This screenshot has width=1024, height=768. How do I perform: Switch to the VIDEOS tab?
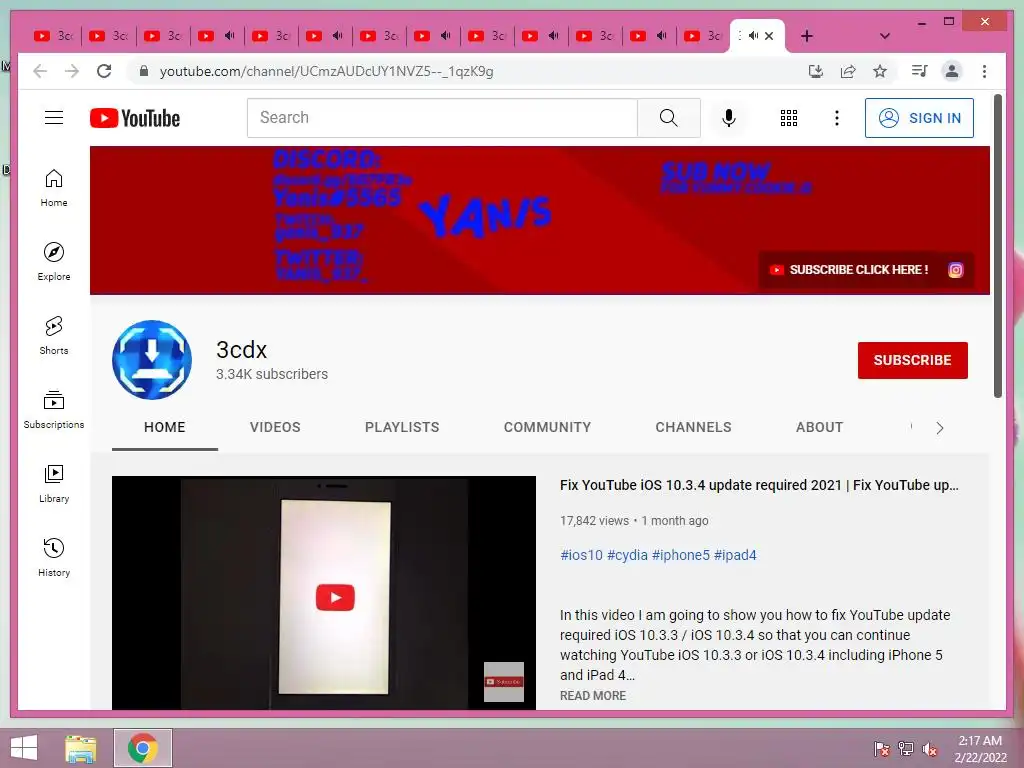tap(275, 427)
